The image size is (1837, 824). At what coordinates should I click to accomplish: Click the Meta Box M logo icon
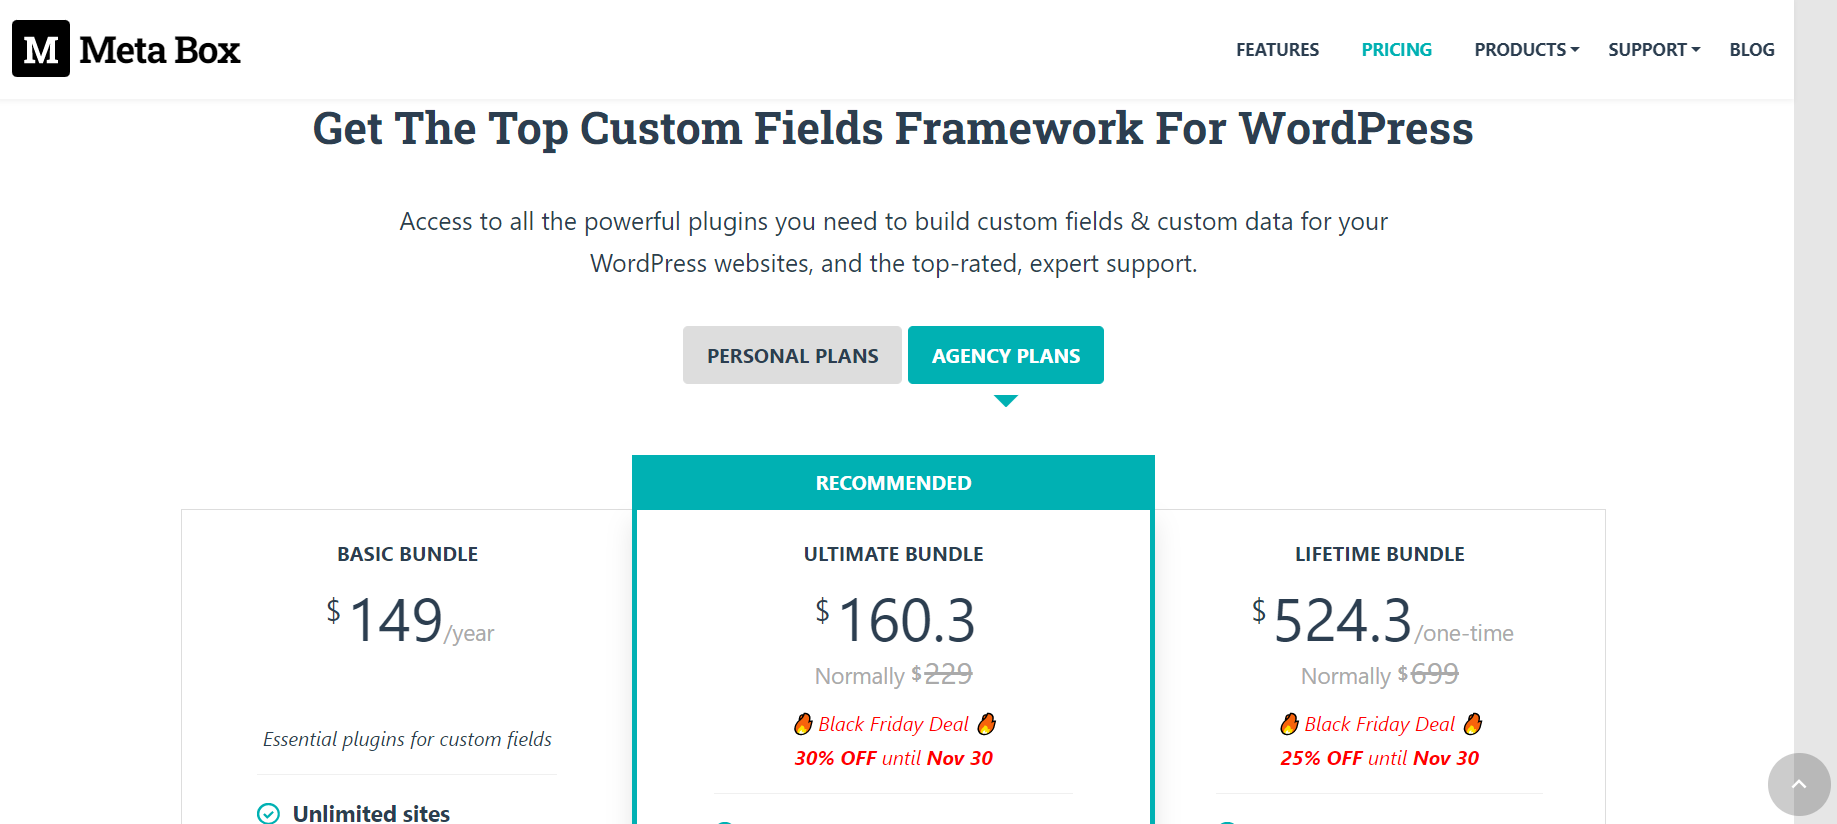pyautogui.click(x=41, y=49)
